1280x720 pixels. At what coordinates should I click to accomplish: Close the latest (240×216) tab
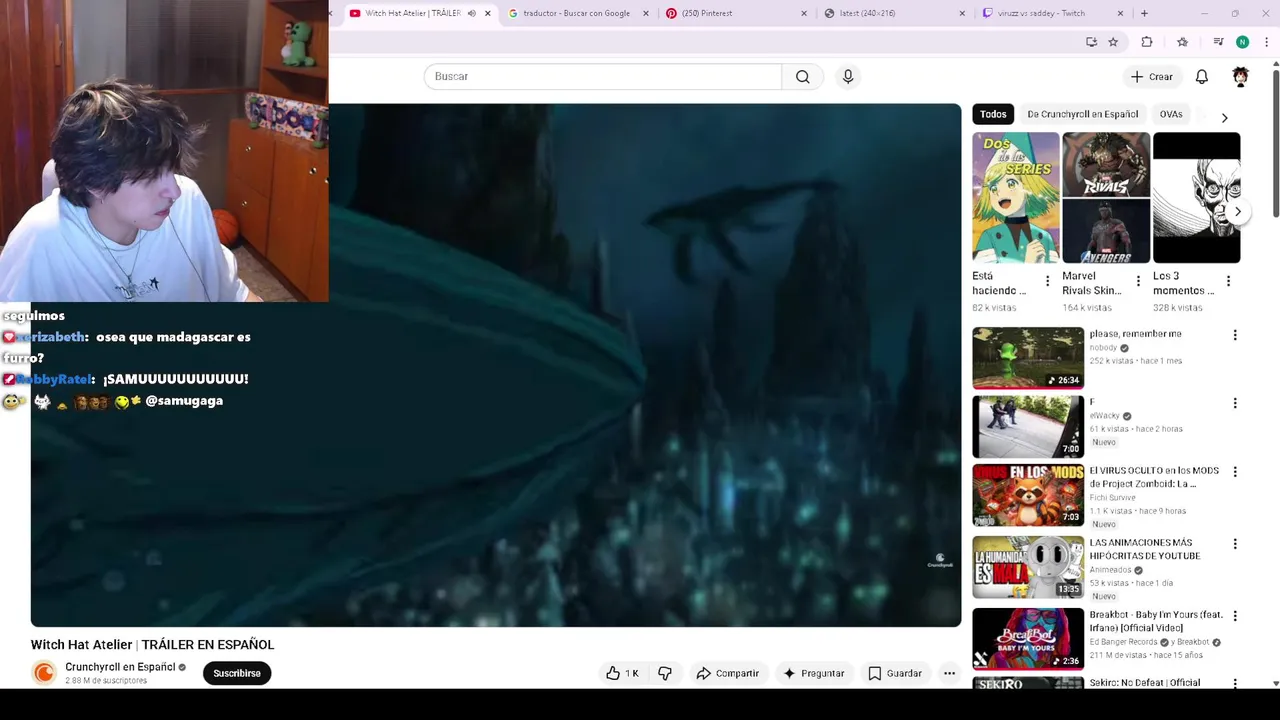coord(962,13)
